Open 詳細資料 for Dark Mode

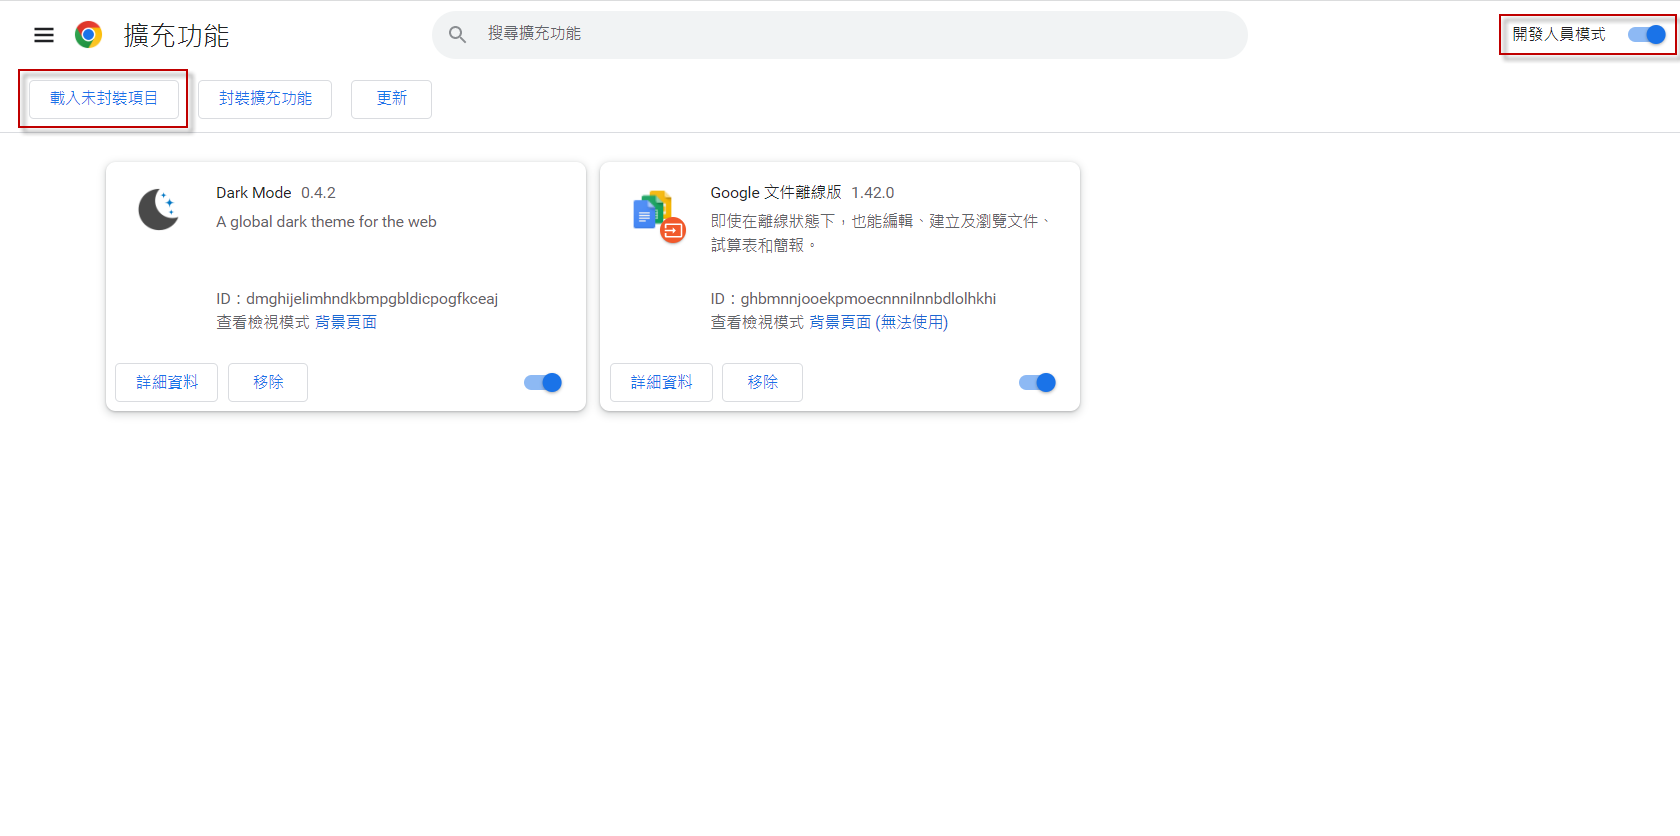point(167,382)
